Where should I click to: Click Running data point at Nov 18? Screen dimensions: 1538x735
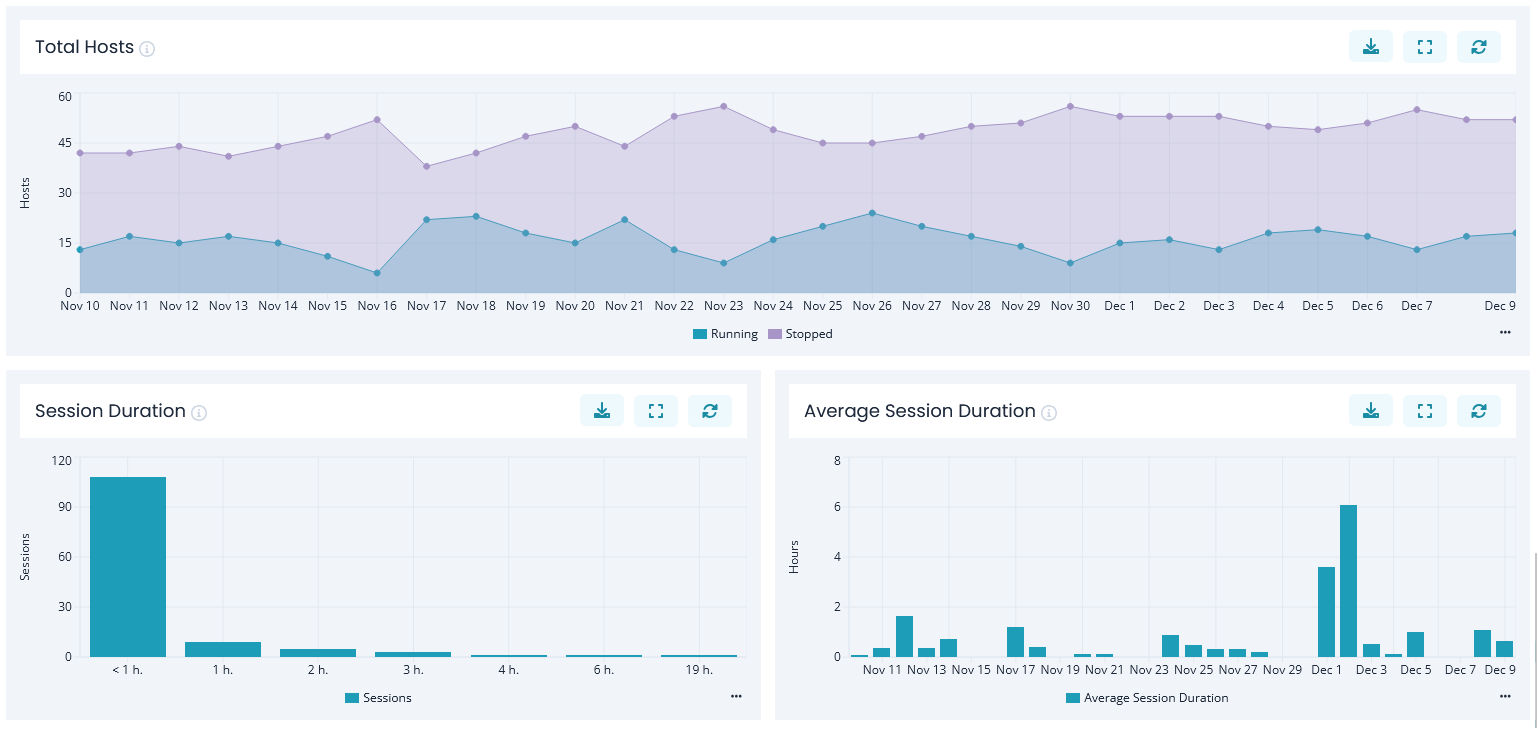[x=476, y=216]
